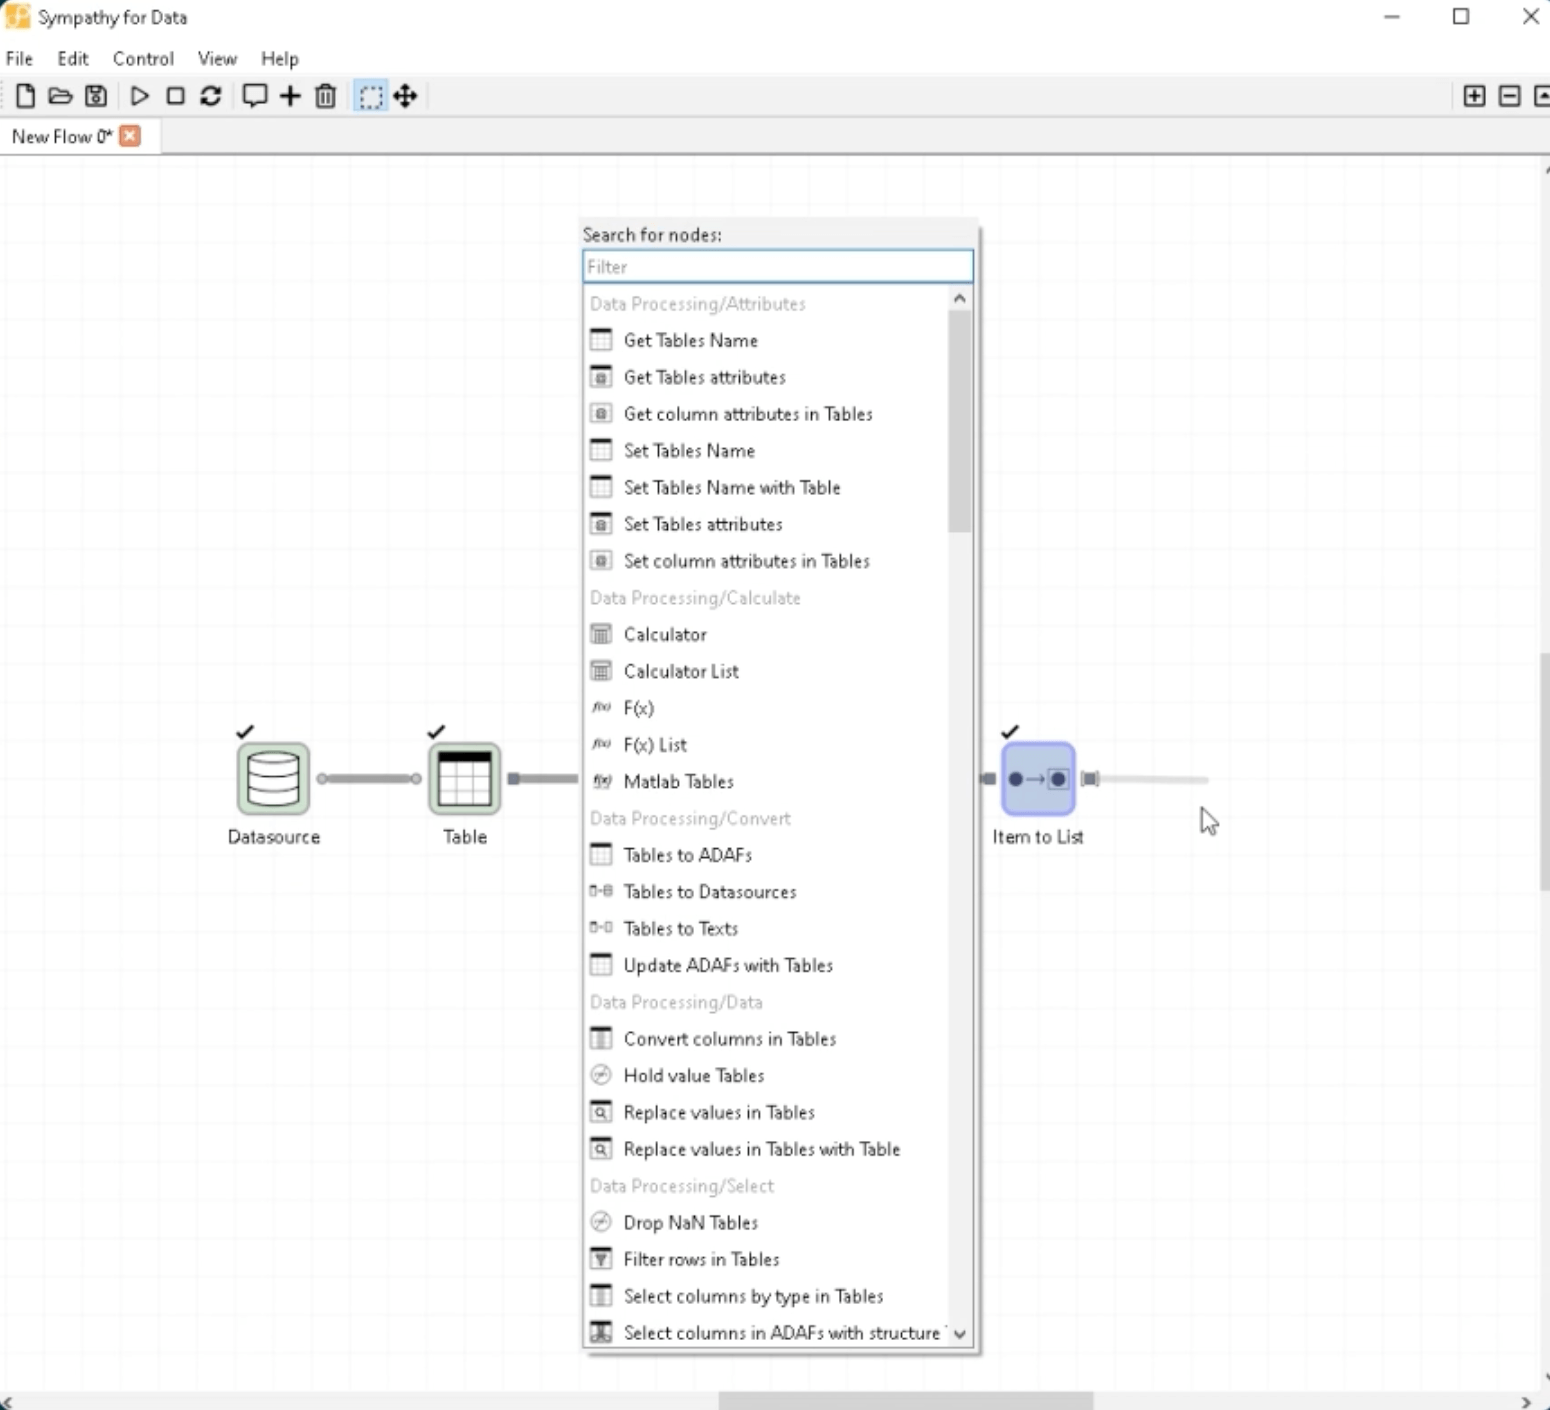Click the New flow icon in toolbar
This screenshot has width=1550, height=1410.
pos(25,96)
